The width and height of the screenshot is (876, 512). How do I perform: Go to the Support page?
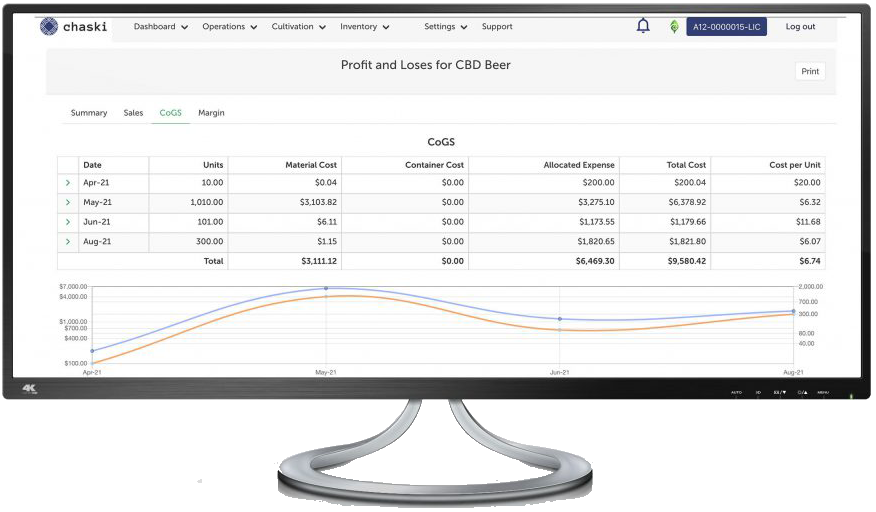(497, 27)
